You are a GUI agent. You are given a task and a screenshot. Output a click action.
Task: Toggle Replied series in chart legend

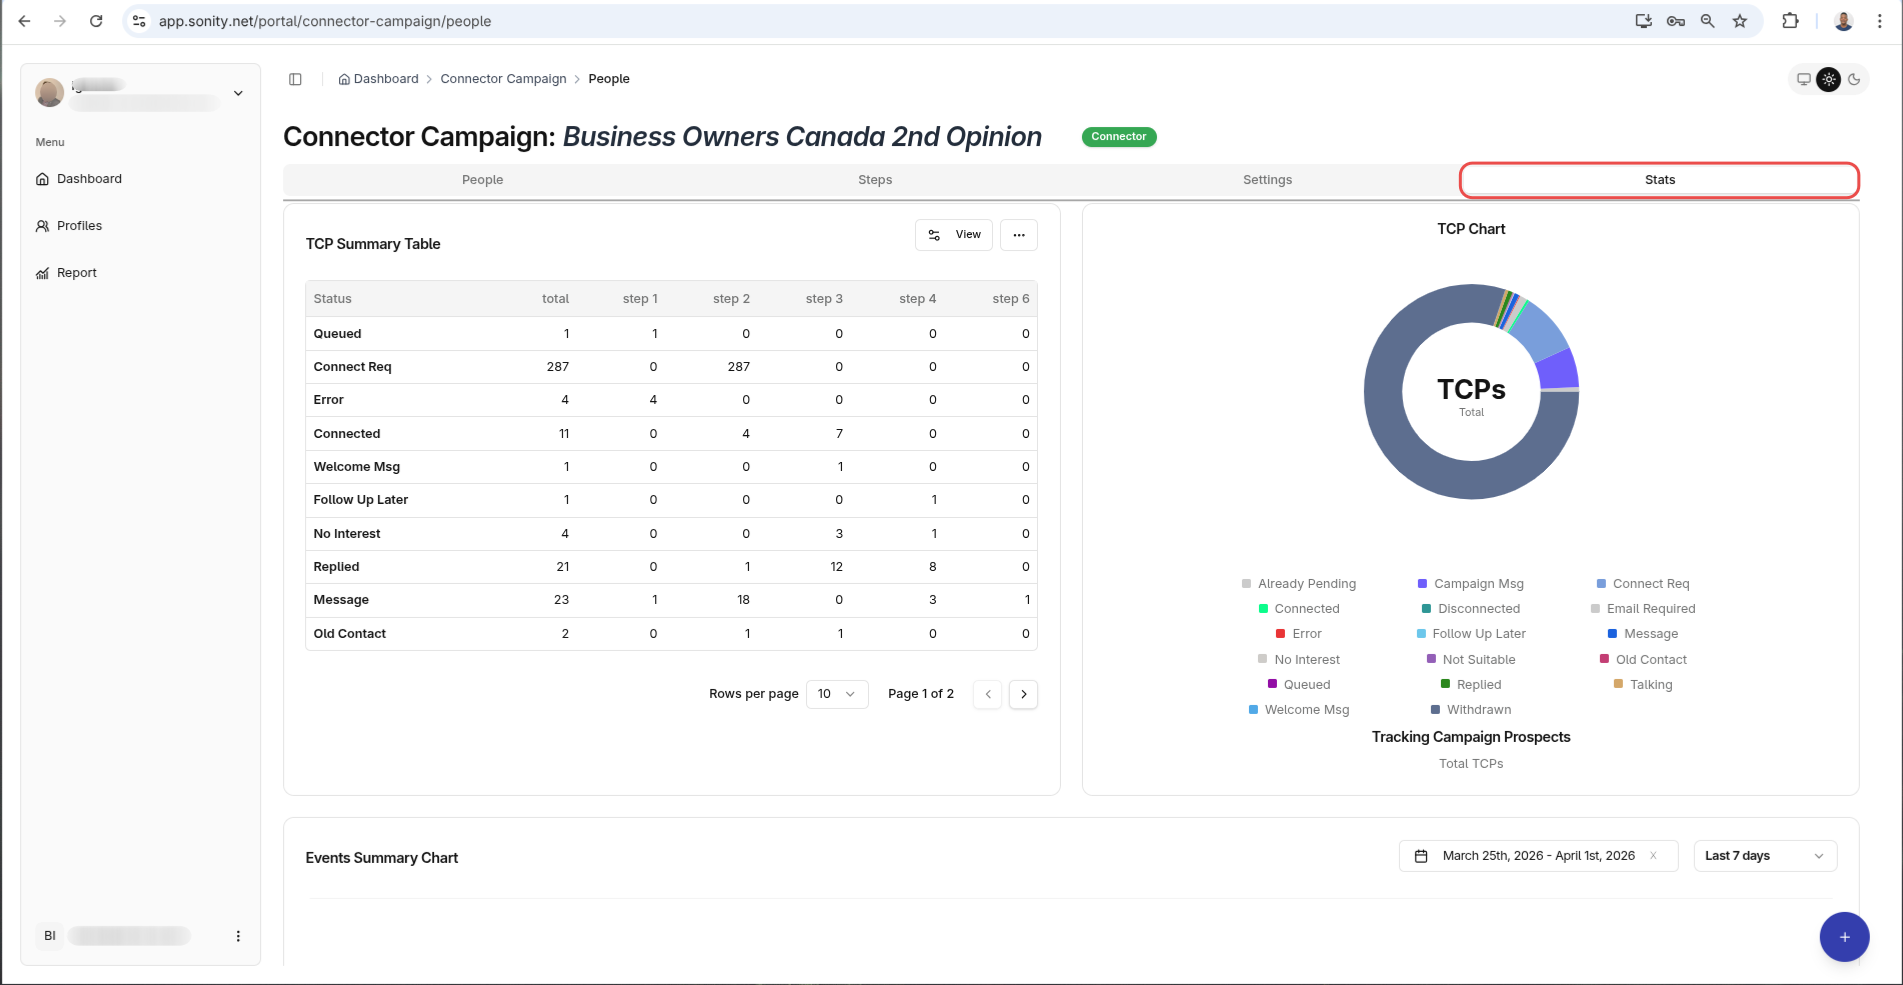click(x=1471, y=685)
